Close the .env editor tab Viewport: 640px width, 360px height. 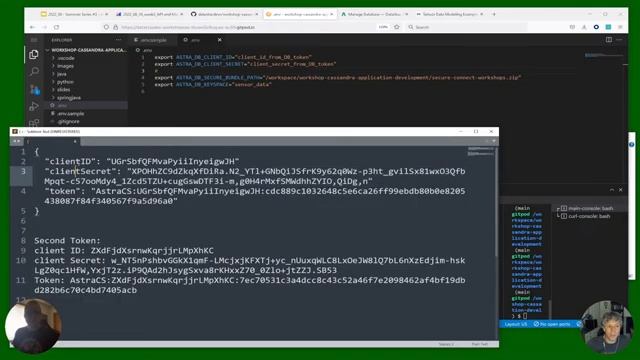click(220, 40)
